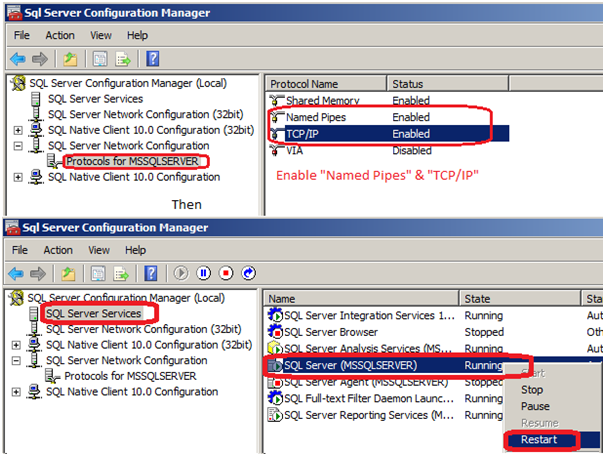Open Help menu in bottom window
The height and width of the screenshot is (456, 605).
click(x=135, y=250)
